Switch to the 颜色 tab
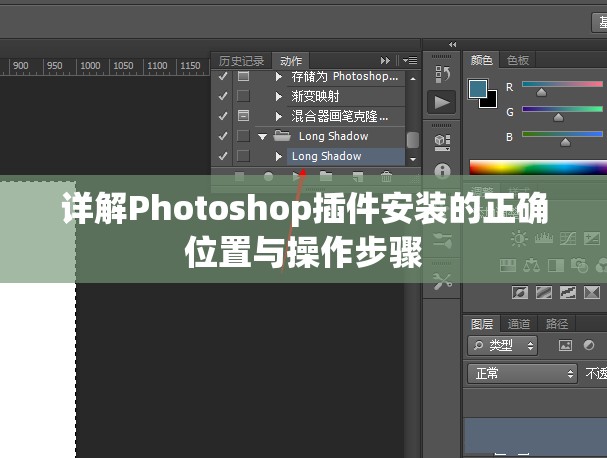The image size is (607, 458). (481, 60)
